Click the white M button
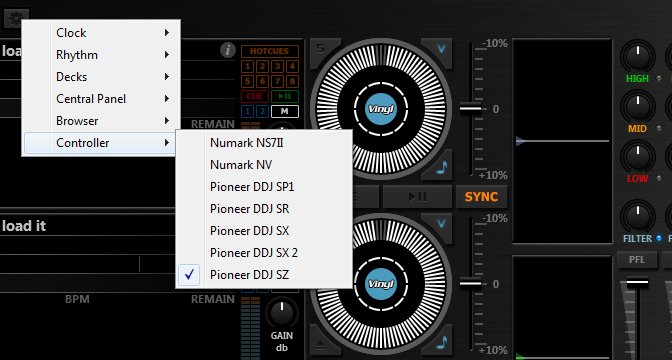 [x=285, y=111]
